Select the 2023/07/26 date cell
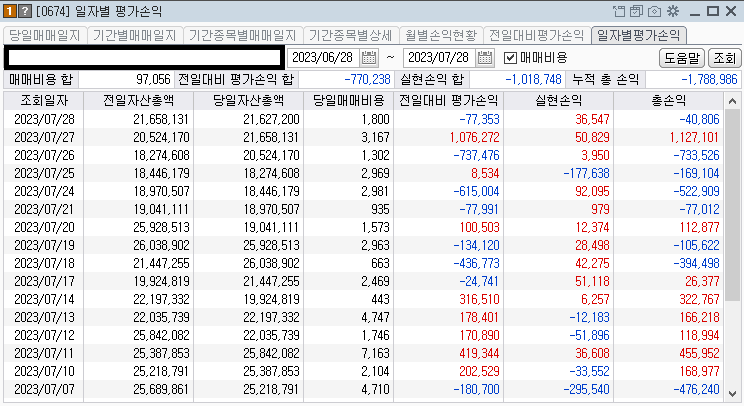The width and height of the screenshot is (744, 406). (44, 155)
